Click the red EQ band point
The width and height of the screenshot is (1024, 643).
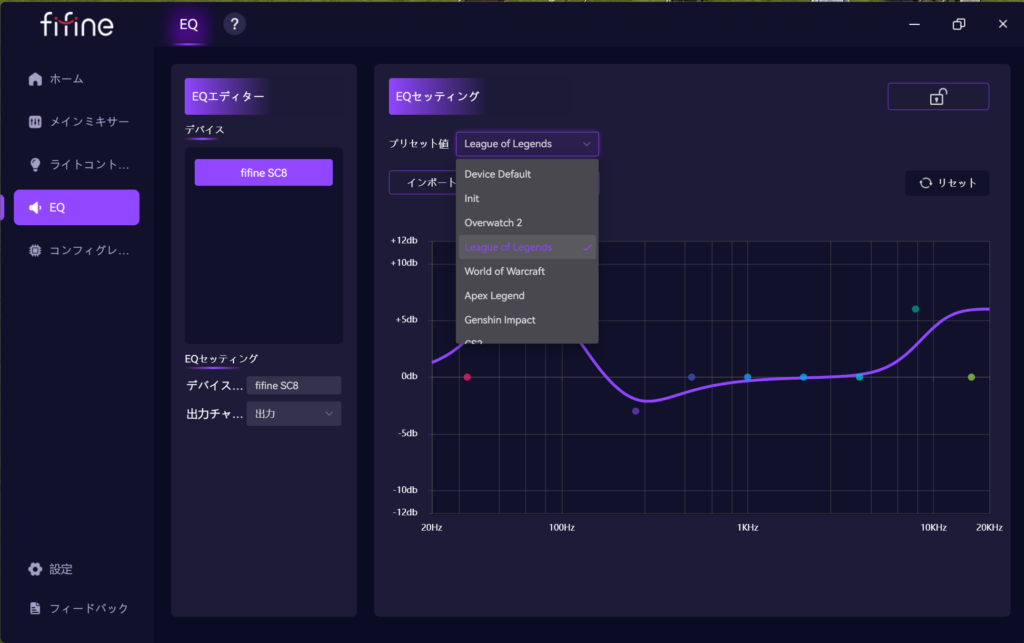(x=467, y=377)
